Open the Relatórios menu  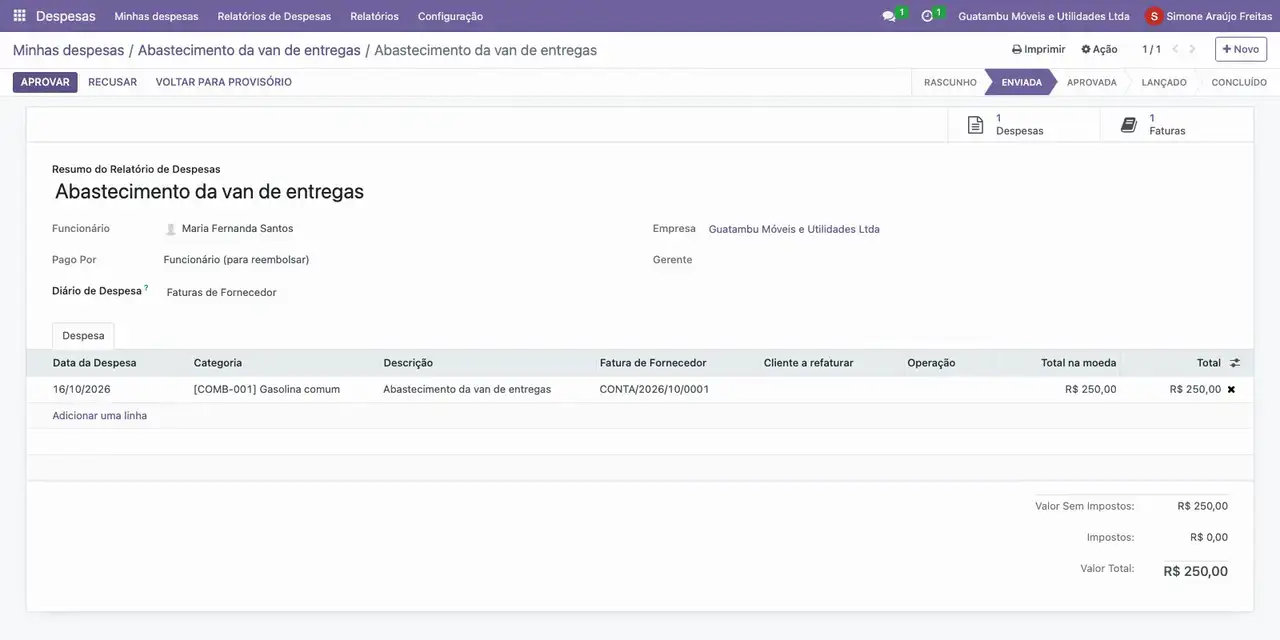374,16
